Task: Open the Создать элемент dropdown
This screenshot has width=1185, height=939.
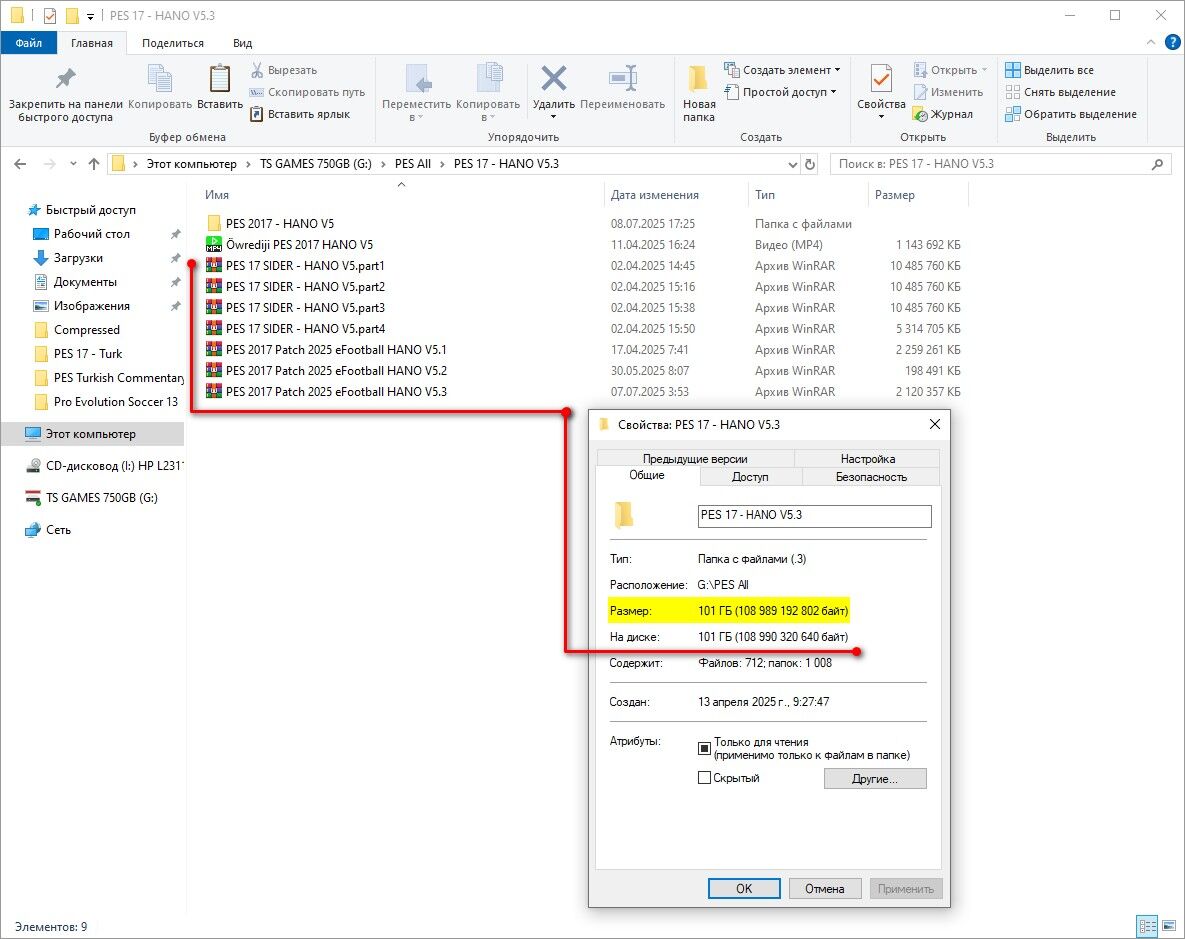Action: click(x=782, y=70)
